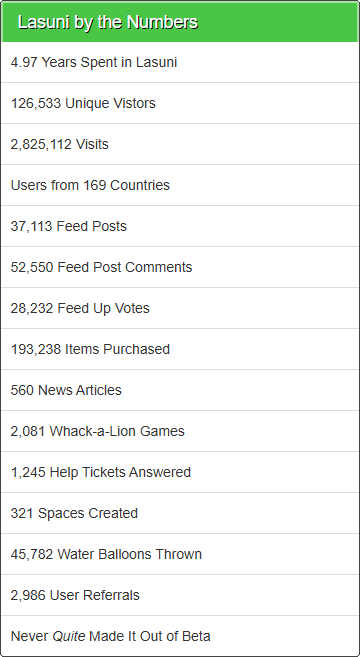Click the 52,550 Feed Post Comments row
Viewport: 360px width, 657px height.
click(x=180, y=267)
